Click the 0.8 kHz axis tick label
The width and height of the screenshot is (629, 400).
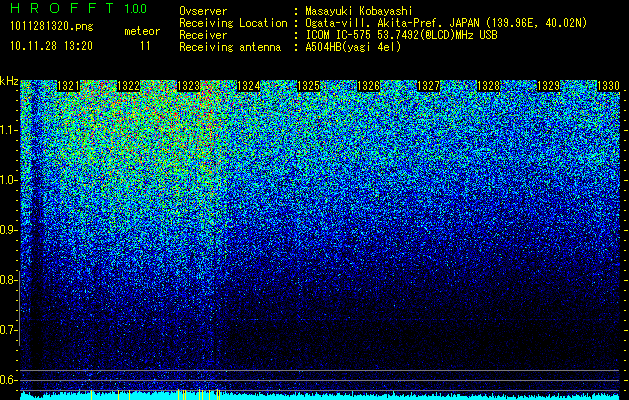click(8, 280)
